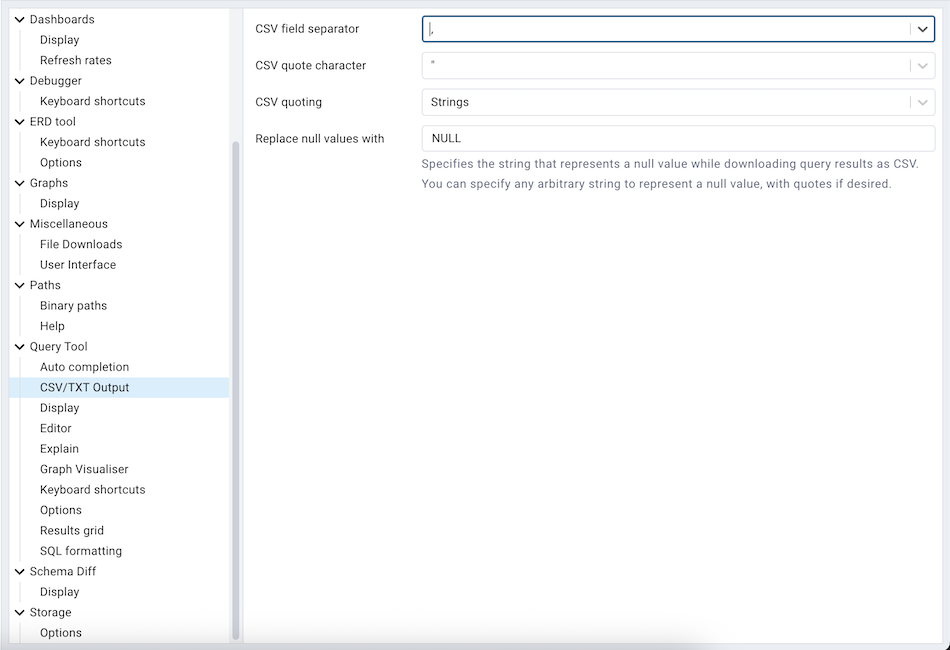Open User Interface preferences
Screen dimensions: 950x650
tap(78, 265)
